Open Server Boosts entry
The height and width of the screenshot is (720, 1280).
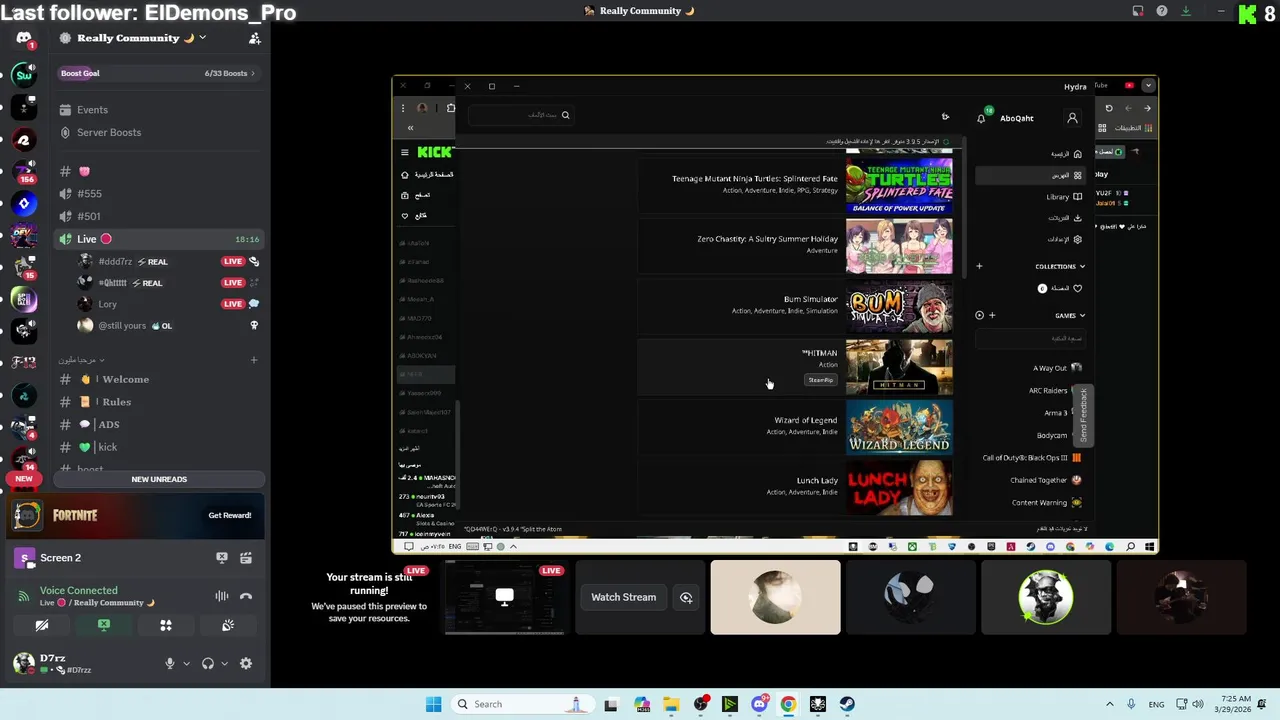click(157, 132)
